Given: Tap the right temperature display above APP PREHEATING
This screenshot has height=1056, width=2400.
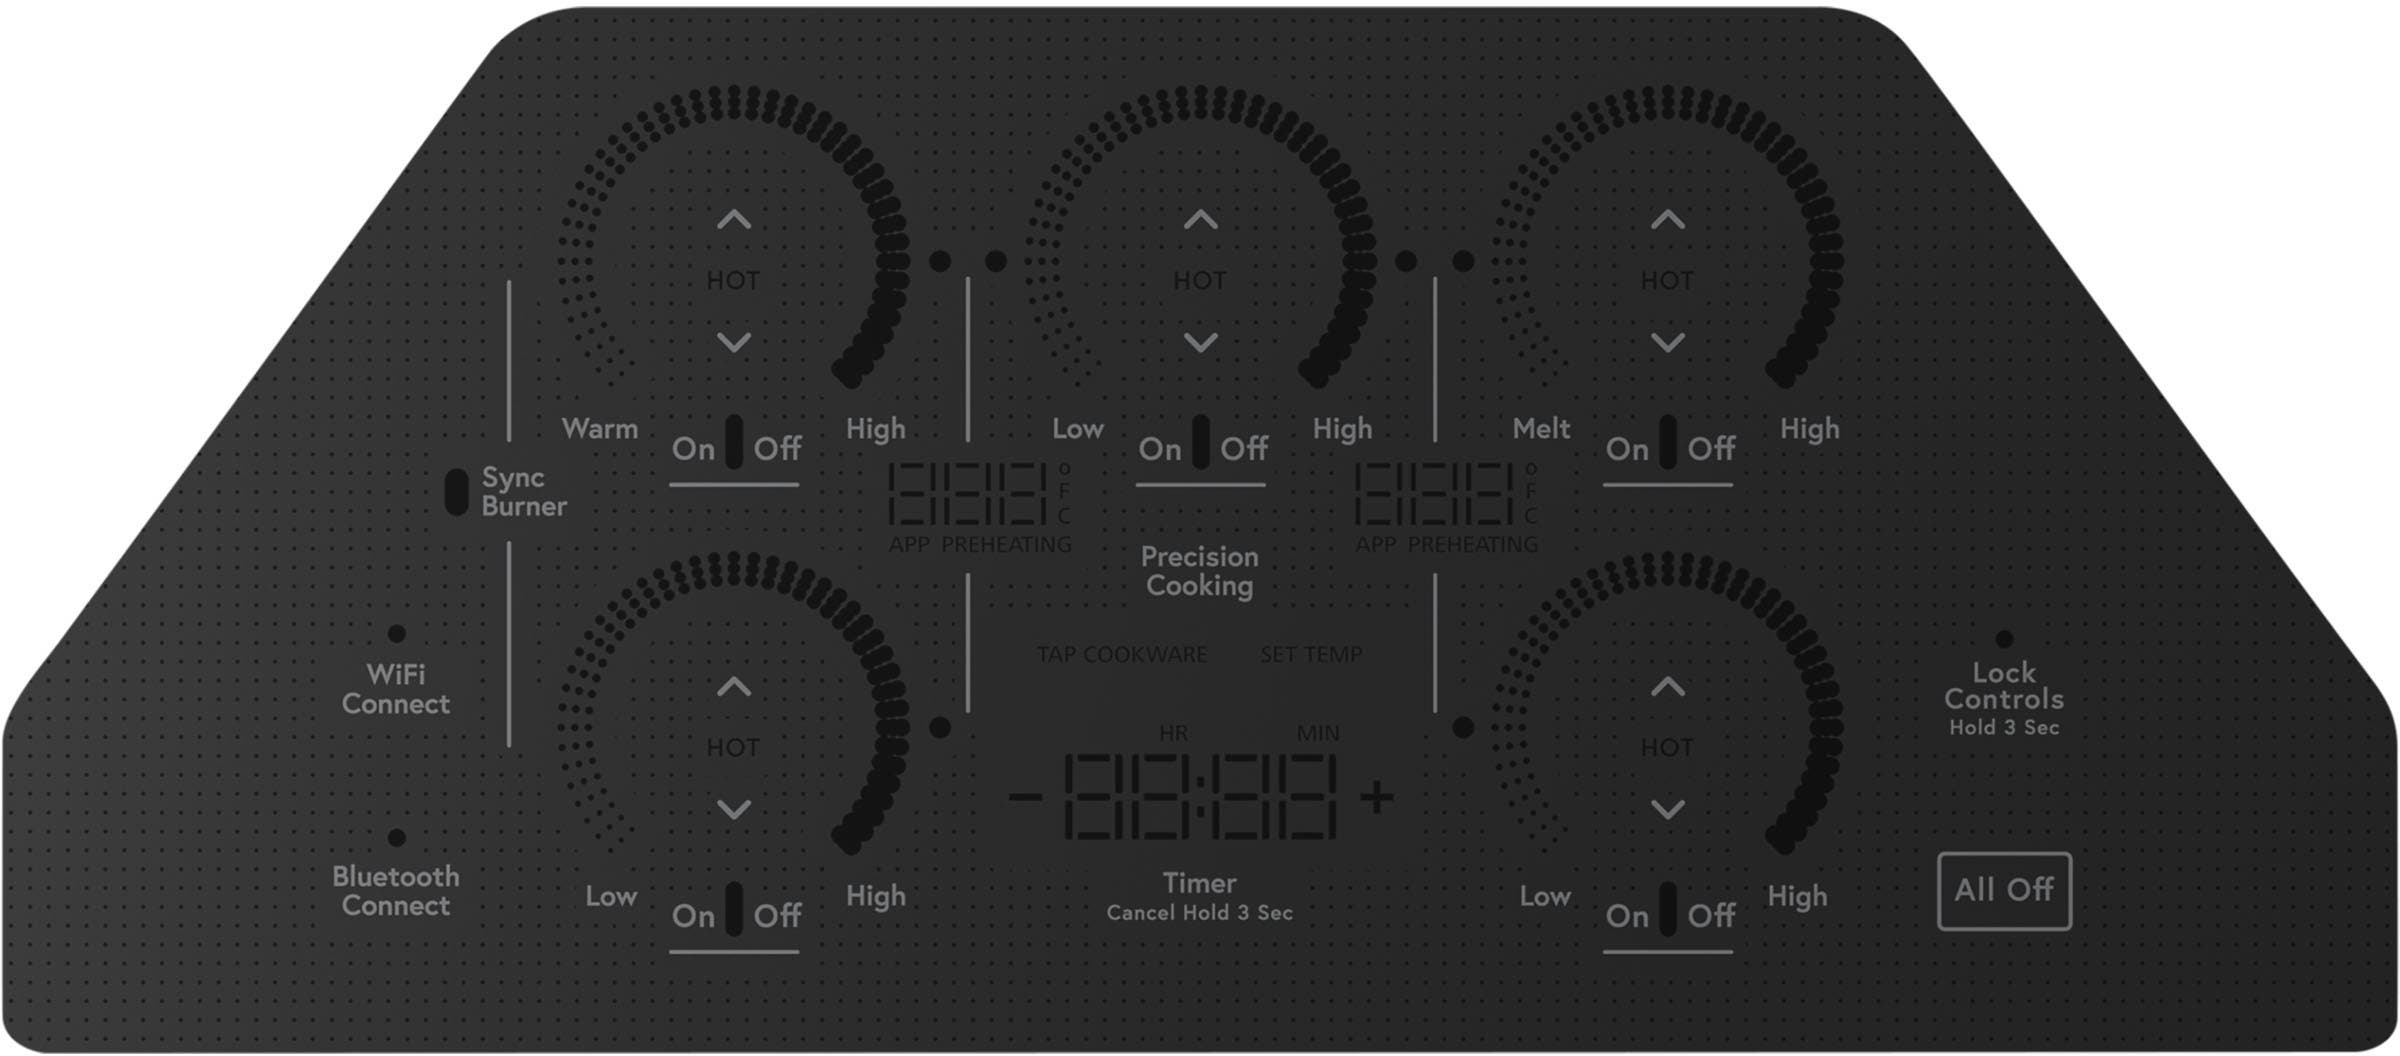Looking at the screenshot, I should tap(1433, 493).
